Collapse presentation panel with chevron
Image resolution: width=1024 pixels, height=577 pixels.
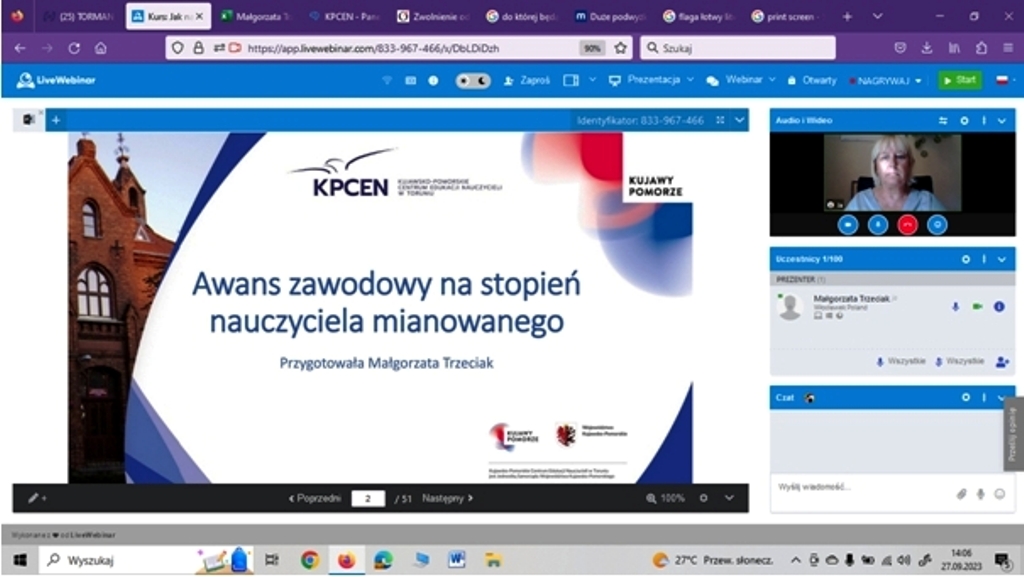739,120
